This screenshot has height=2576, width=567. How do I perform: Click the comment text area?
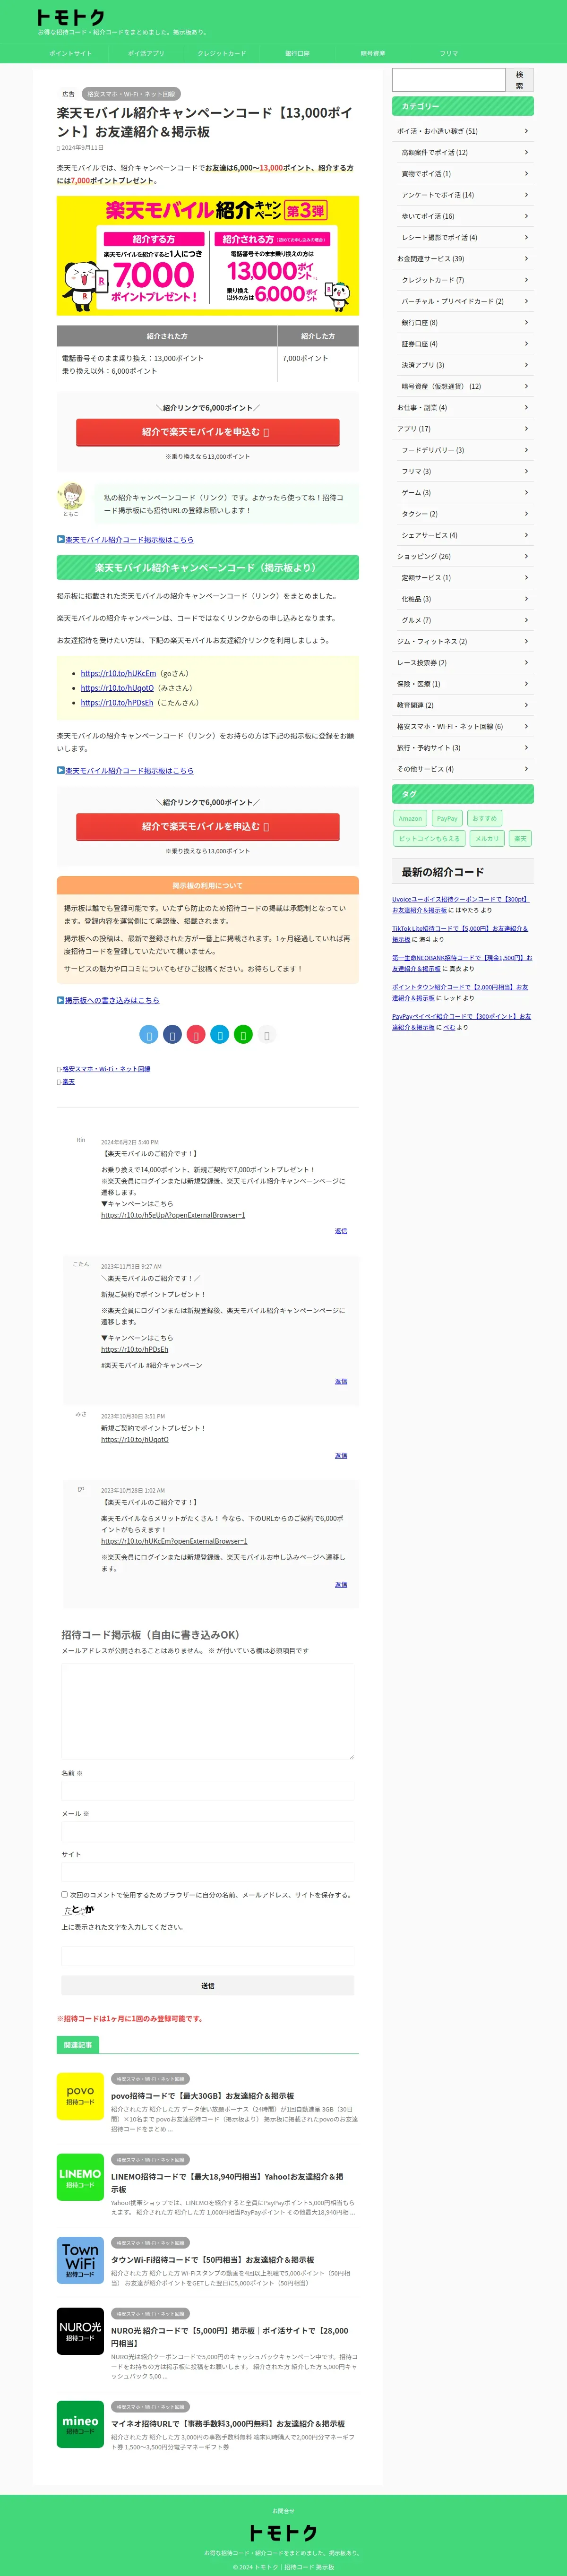click(208, 1711)
